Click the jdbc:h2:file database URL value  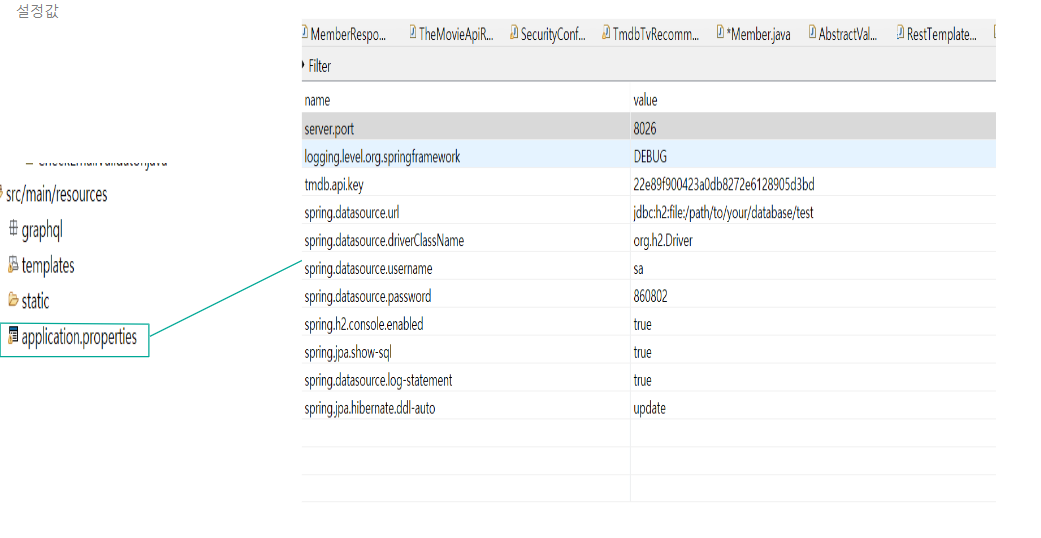pos(723,213)
